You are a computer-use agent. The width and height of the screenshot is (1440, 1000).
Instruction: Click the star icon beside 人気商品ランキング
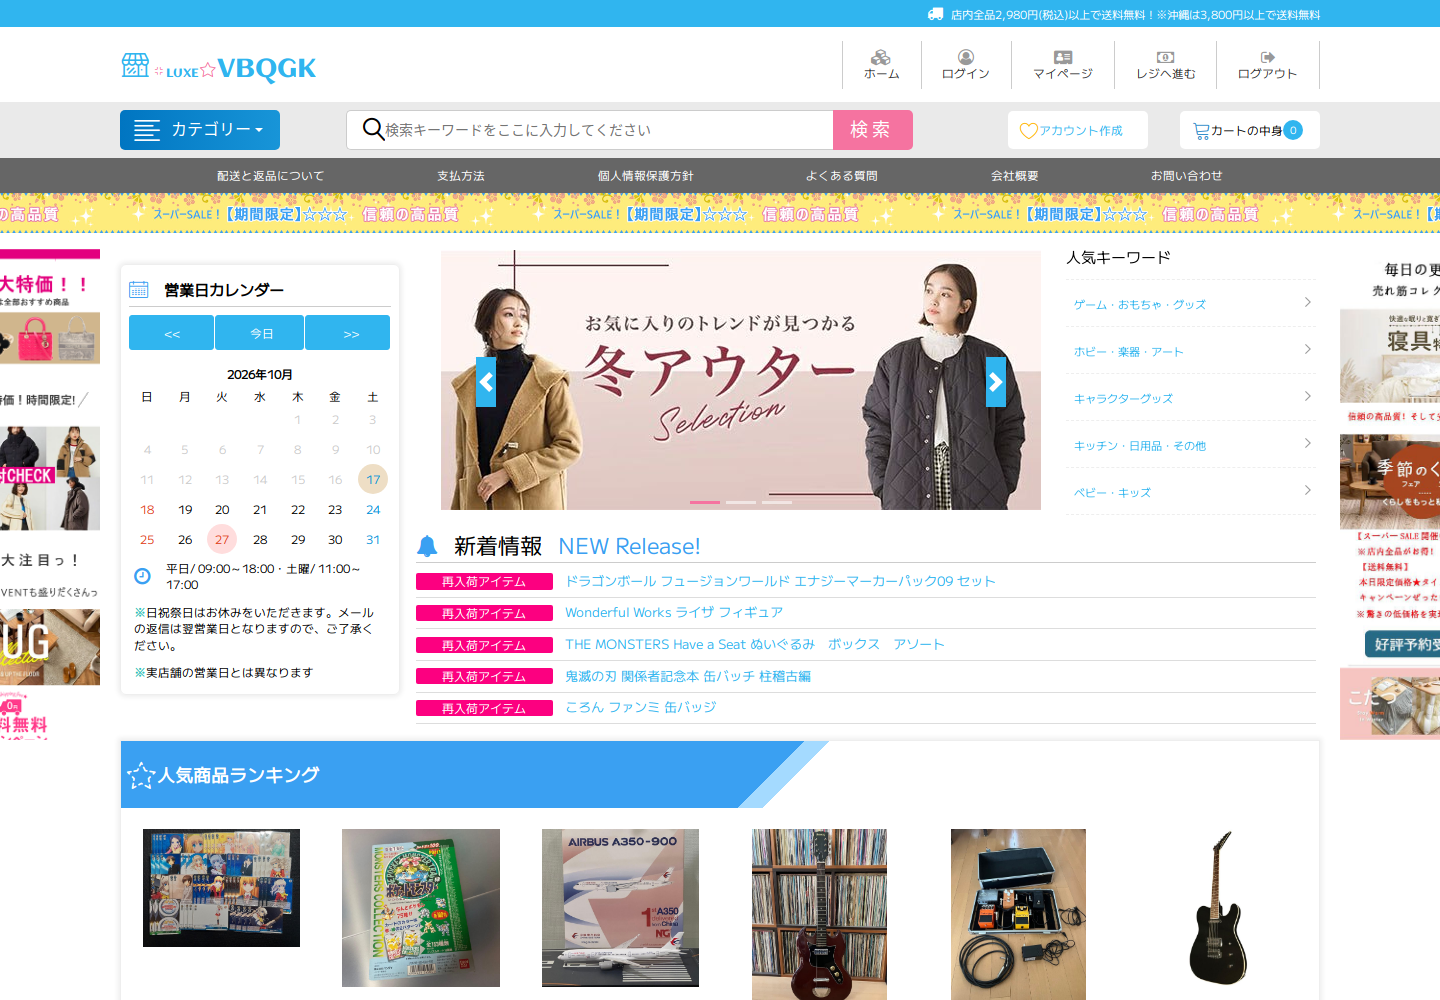tap(141, 775)
